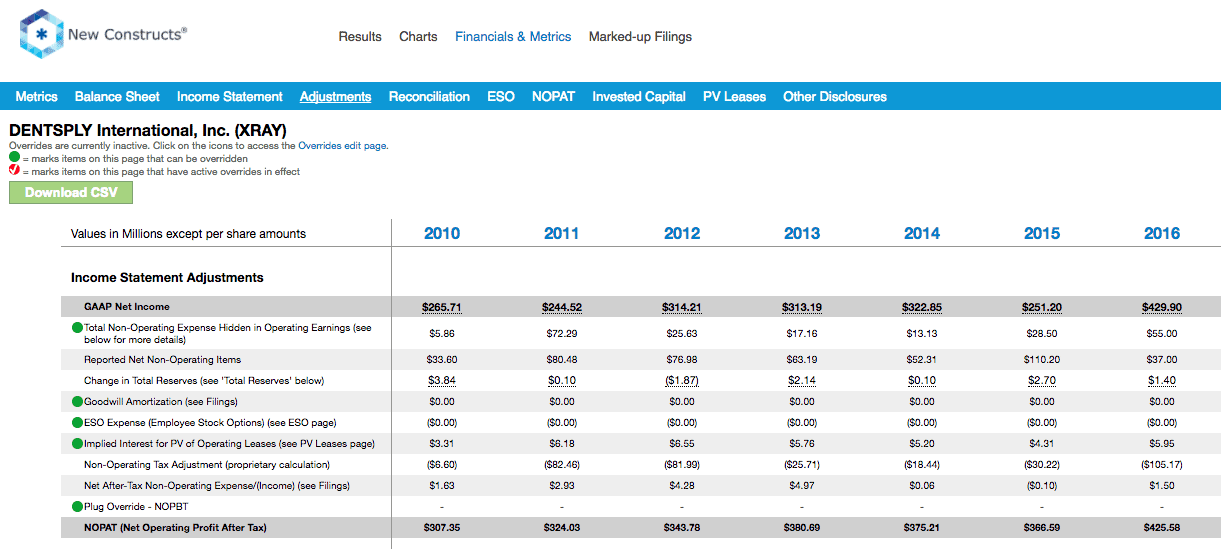The height and width of the screenshot is (549, 1221).
Task: Open the Results top navigation item
Action: pyautogui.click(x=360, y=36)
